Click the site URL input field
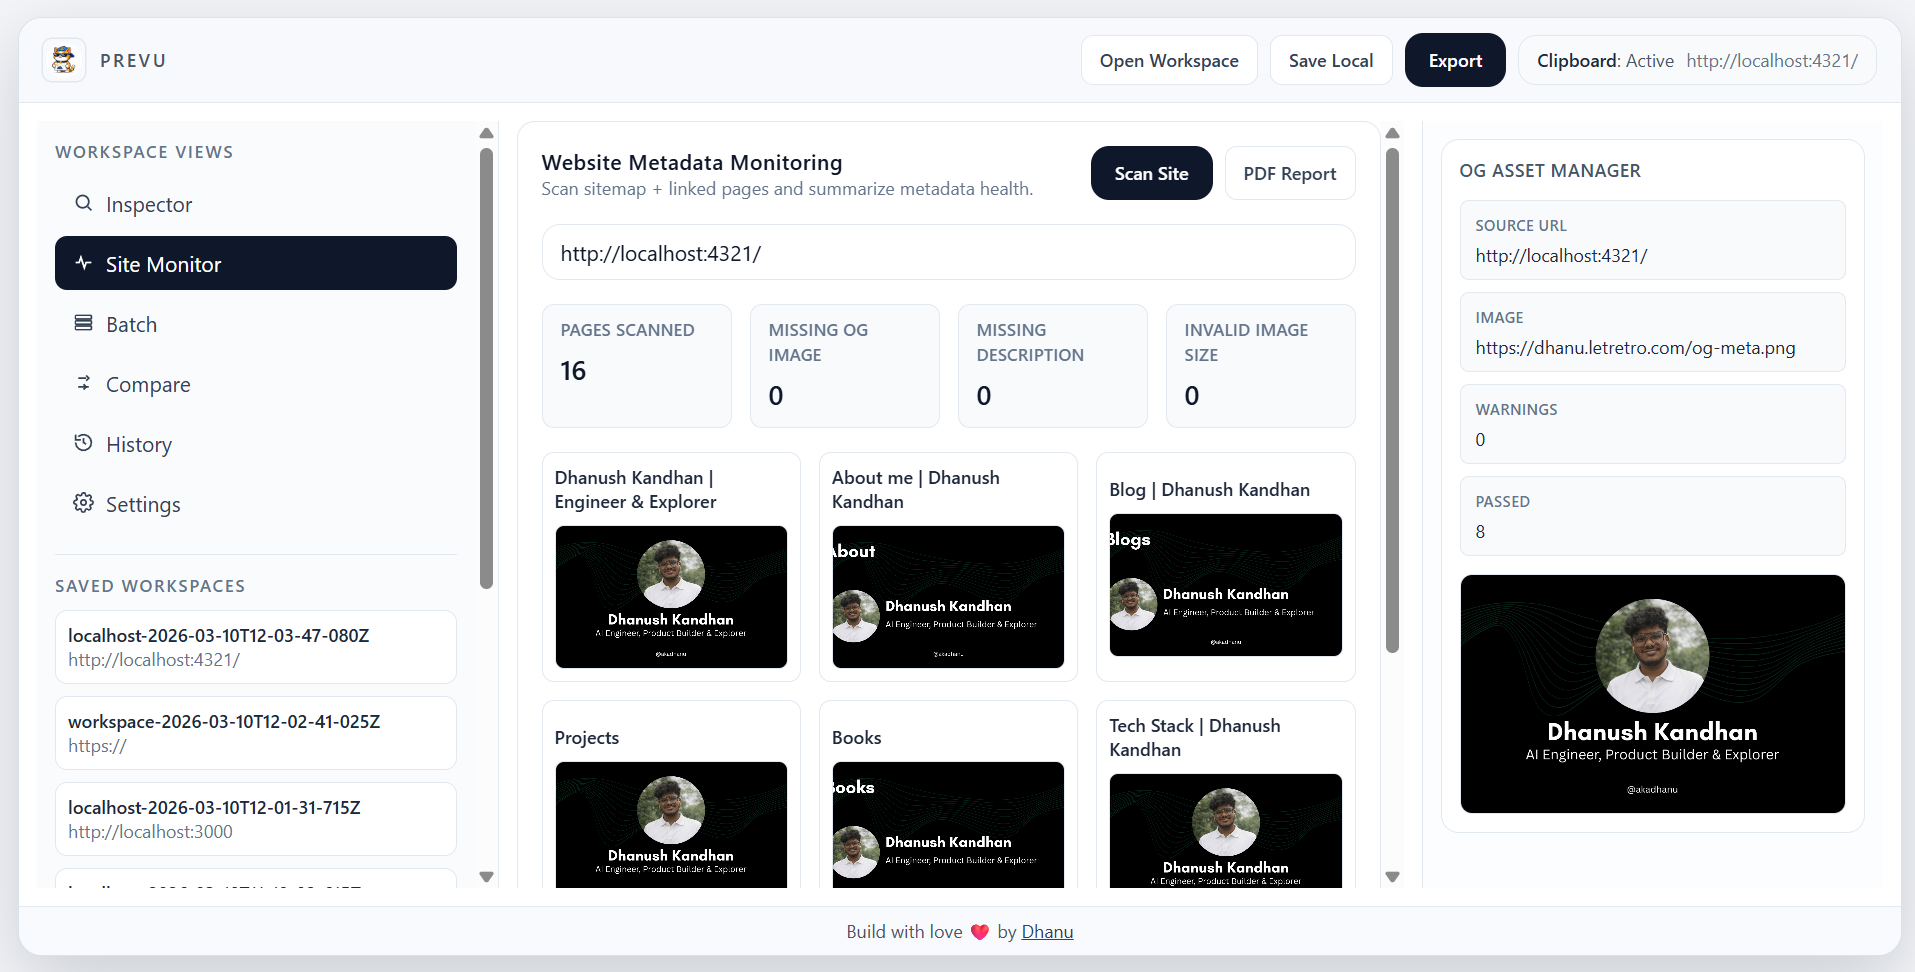 (x=948, y=253)
